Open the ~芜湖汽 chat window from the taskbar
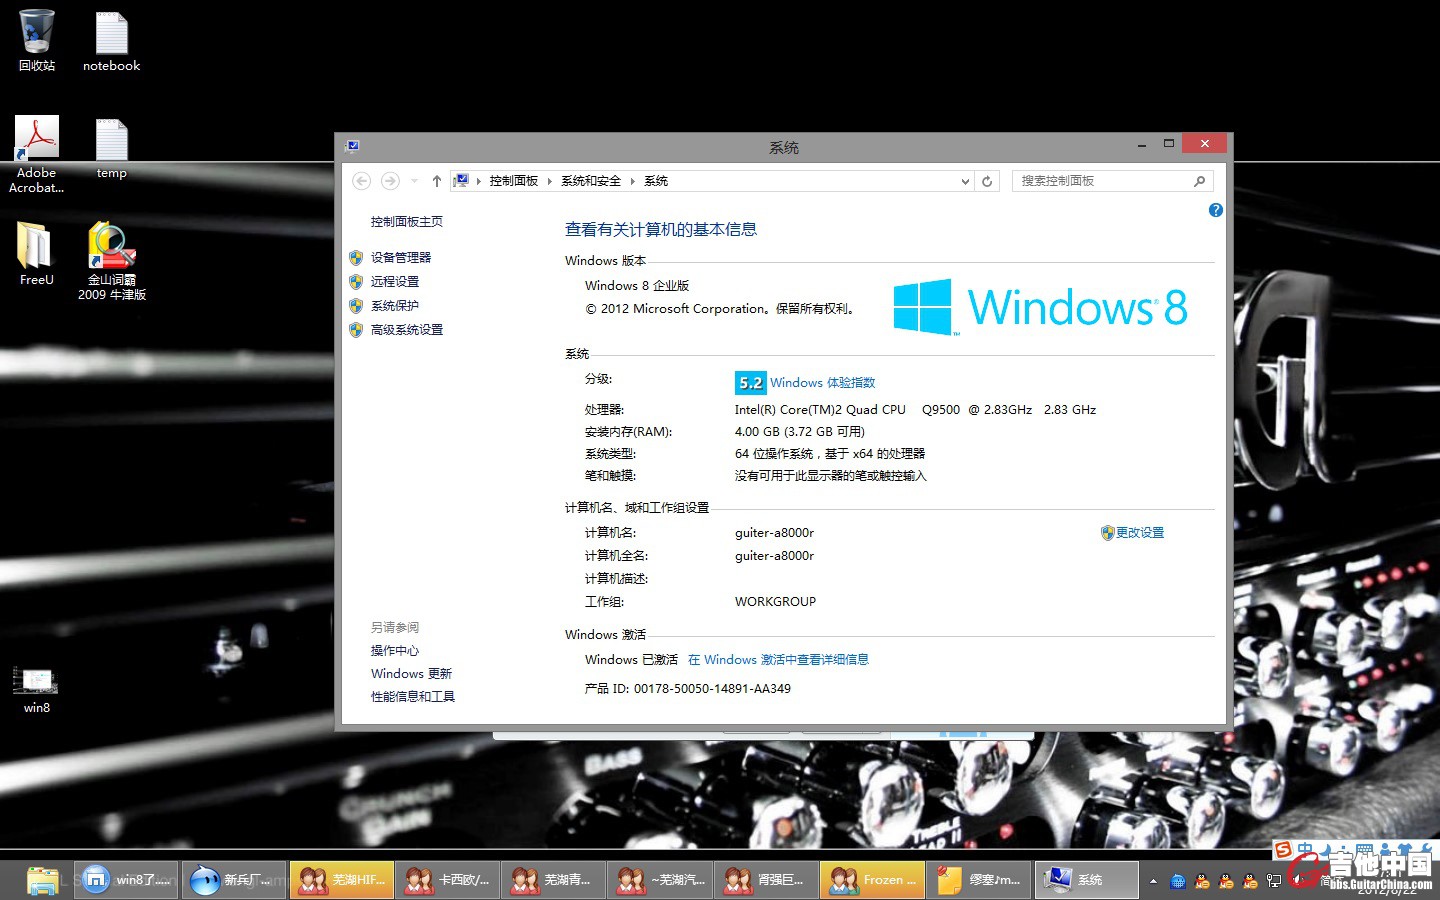 point(660,880)
